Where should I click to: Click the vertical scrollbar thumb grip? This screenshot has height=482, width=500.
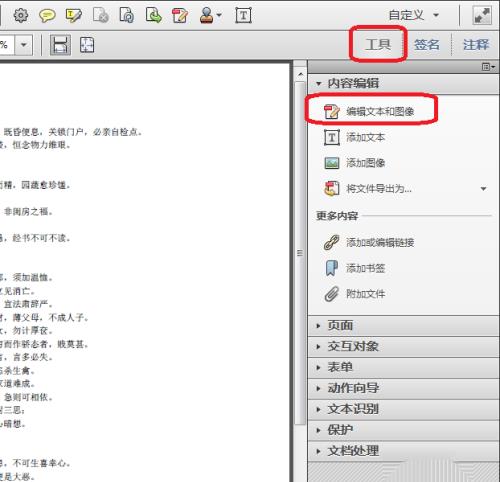point(300,253)
